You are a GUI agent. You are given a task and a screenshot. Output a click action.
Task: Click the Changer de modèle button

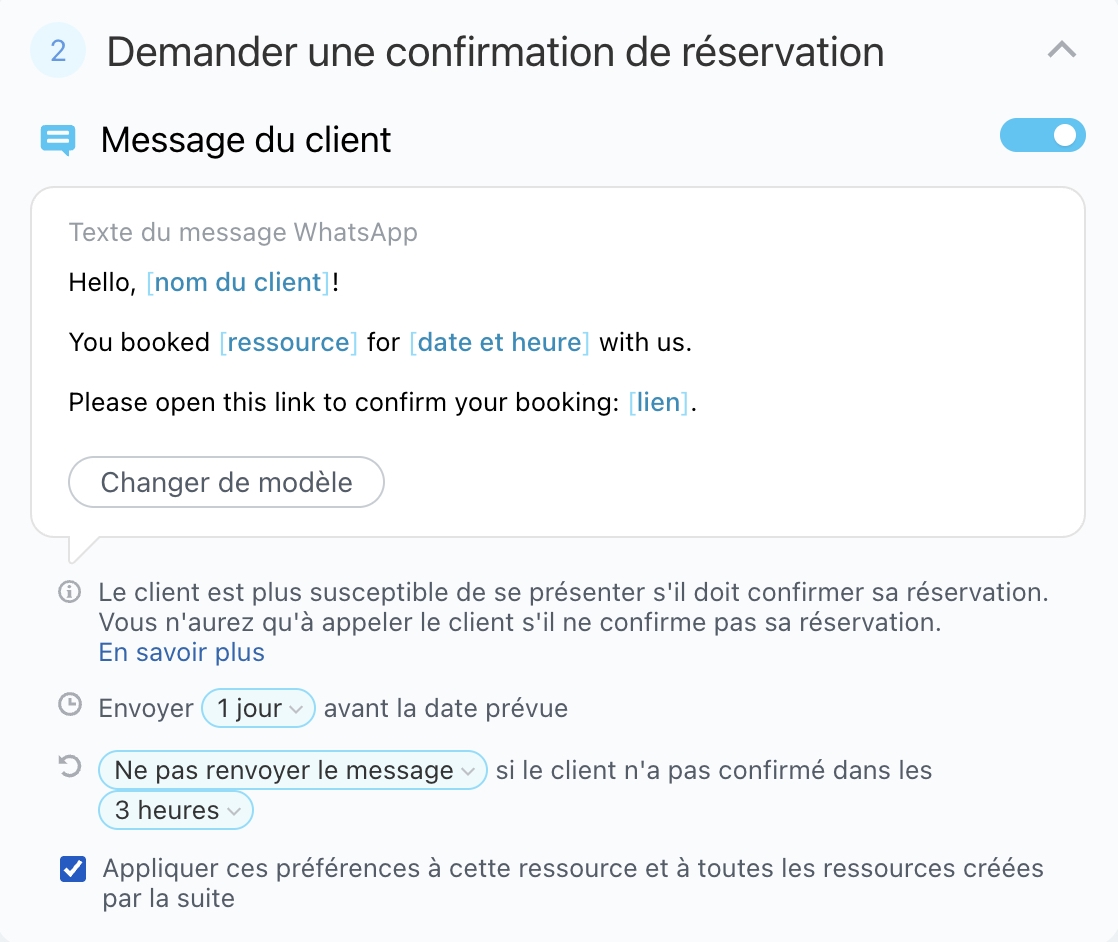(226, 483)
